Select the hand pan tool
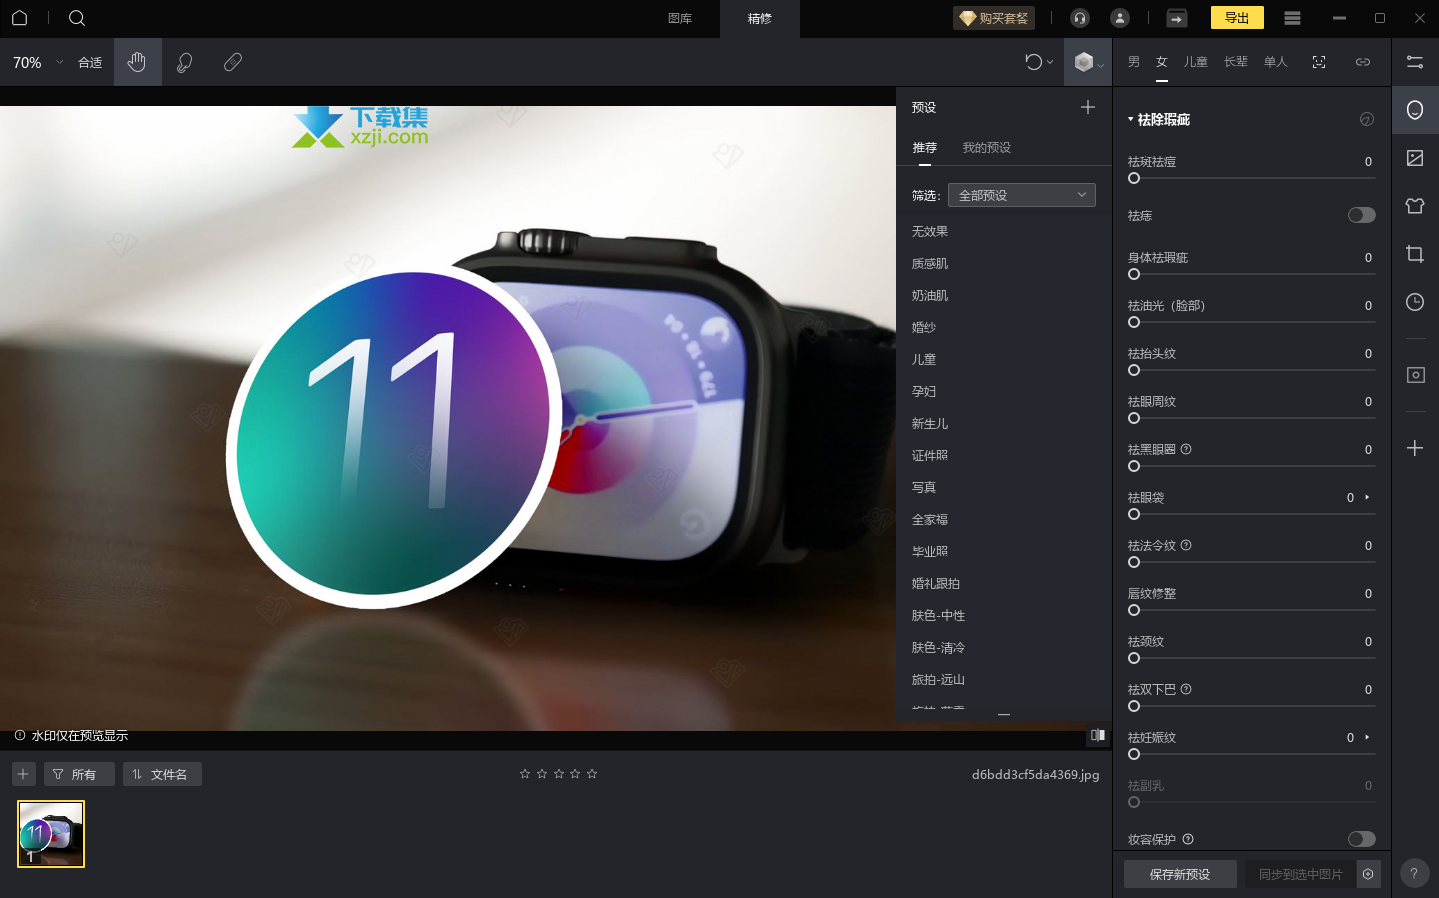This screenshot has height=898, width=1439. coord(137,62)
